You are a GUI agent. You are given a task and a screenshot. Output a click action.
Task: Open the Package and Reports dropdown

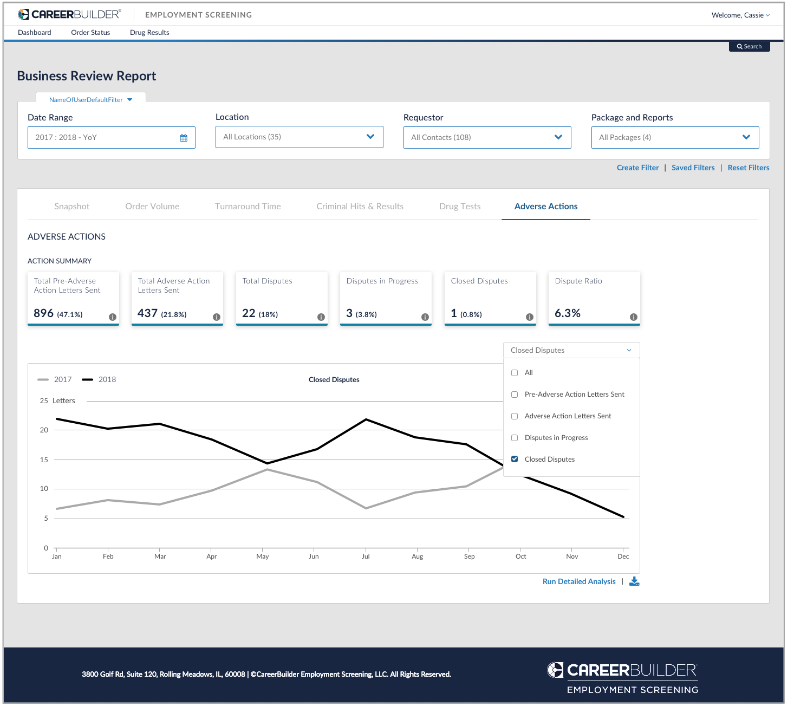point(675,137)
